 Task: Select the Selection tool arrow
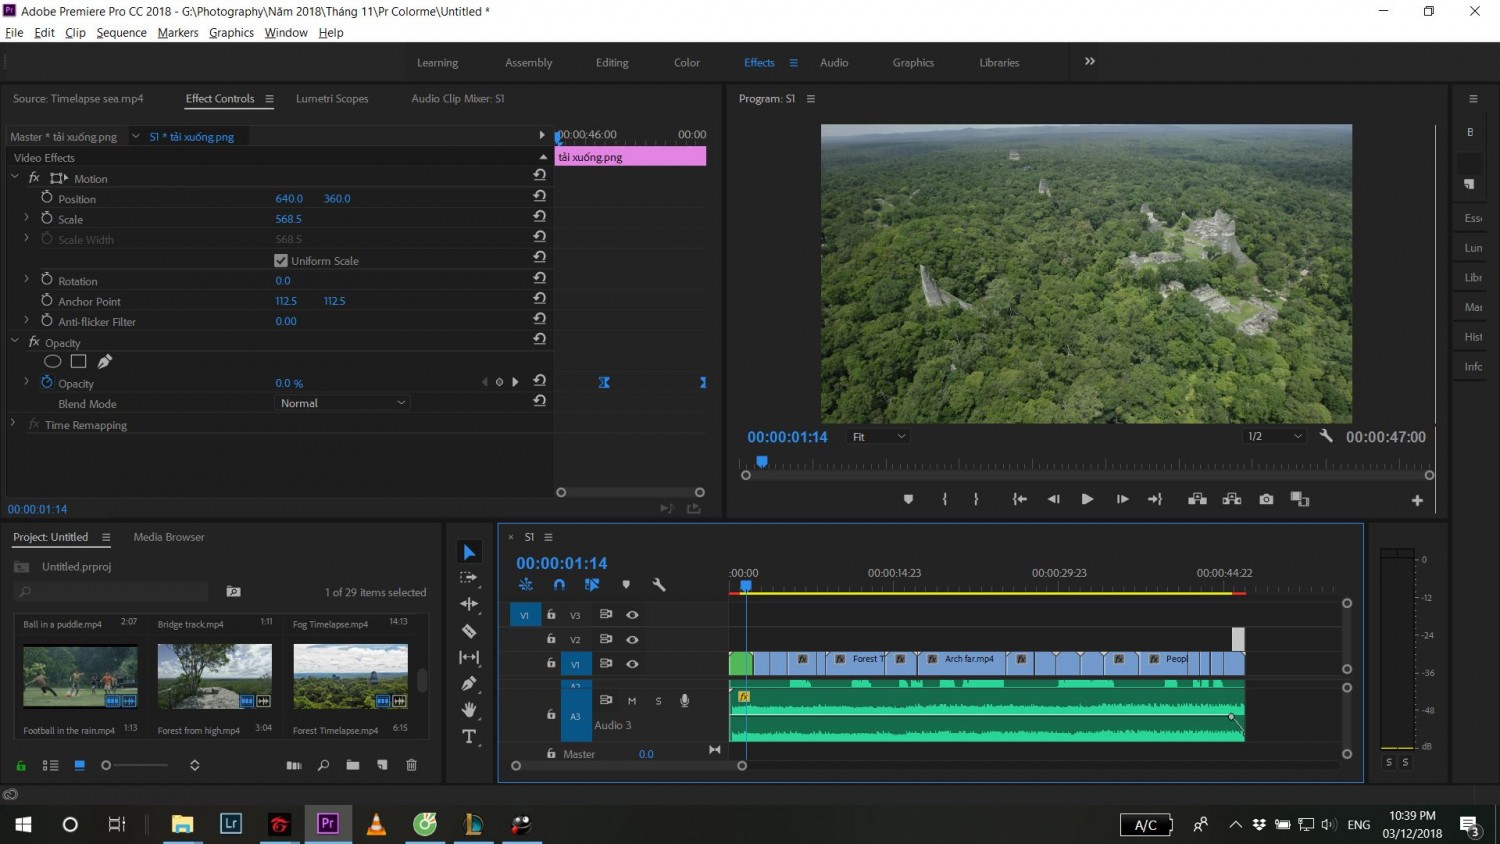469,552
